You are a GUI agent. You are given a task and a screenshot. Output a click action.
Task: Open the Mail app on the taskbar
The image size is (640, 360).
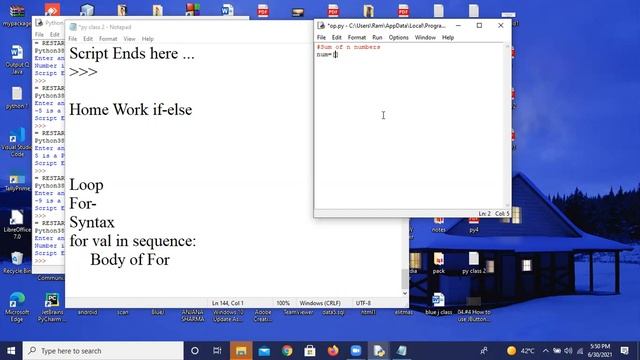[x=264, y=351]
